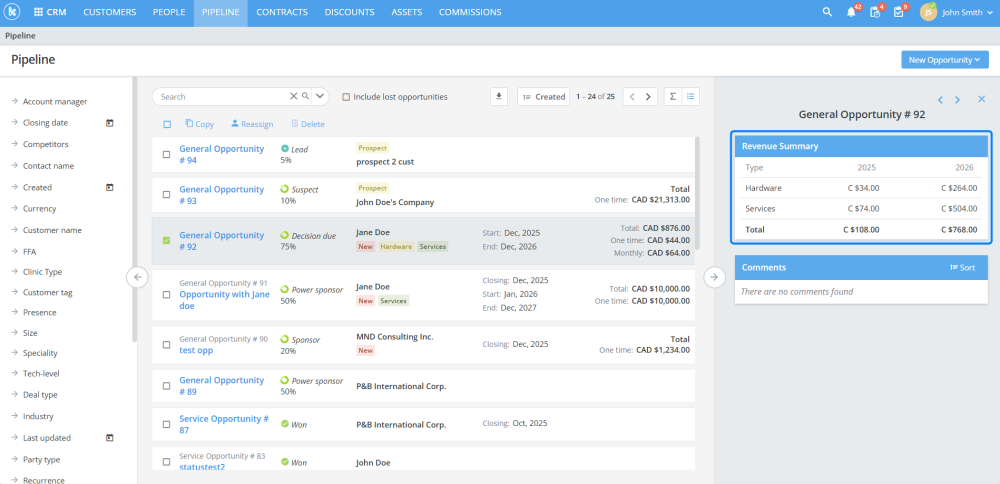This screenshot has height=484, width=1000.
Task: Collapse the detail panel with right arrow
Action: (x=714, y=277)
